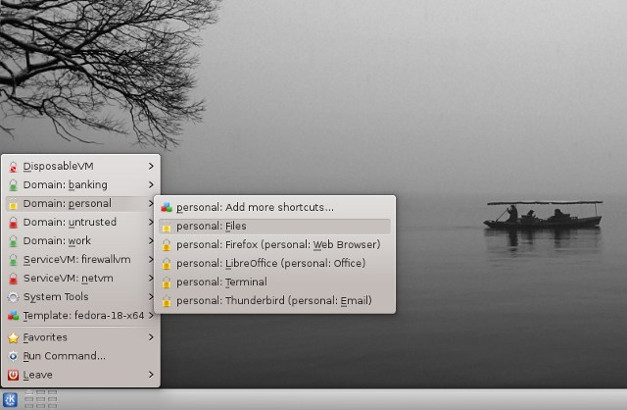The image size is (627, 410).
Task: Click the gear icon for System Tools
Action: [13, 297]
